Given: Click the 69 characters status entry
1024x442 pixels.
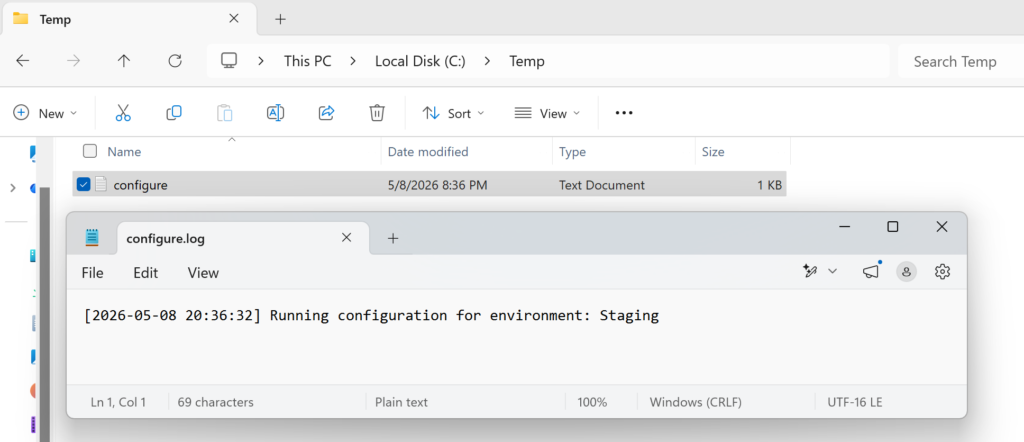Looking at the screenshot, I should [216, 402].
